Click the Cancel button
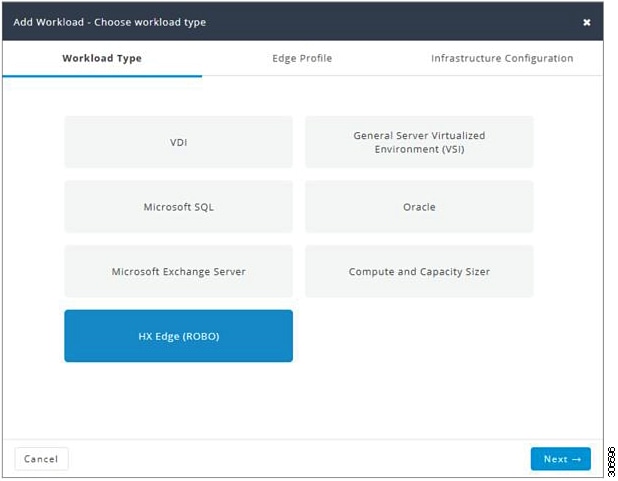 pyautogui.click(x=41, y=459)
